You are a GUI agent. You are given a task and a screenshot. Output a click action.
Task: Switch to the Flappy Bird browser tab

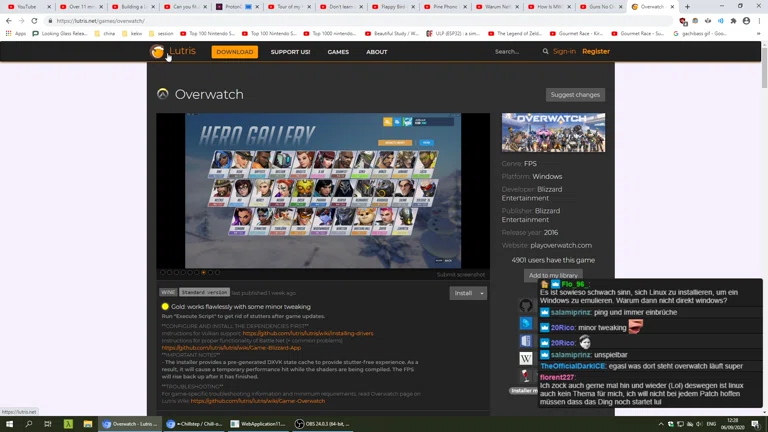click(x=392, y=7)
